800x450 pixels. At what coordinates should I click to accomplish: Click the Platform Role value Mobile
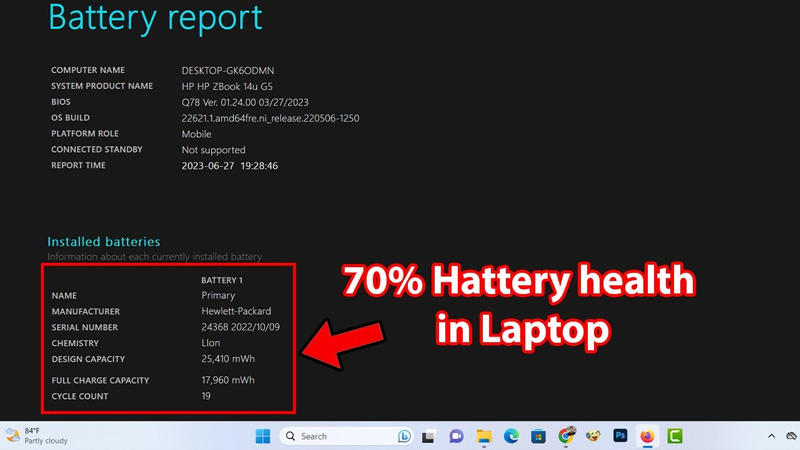pos(196,134)
